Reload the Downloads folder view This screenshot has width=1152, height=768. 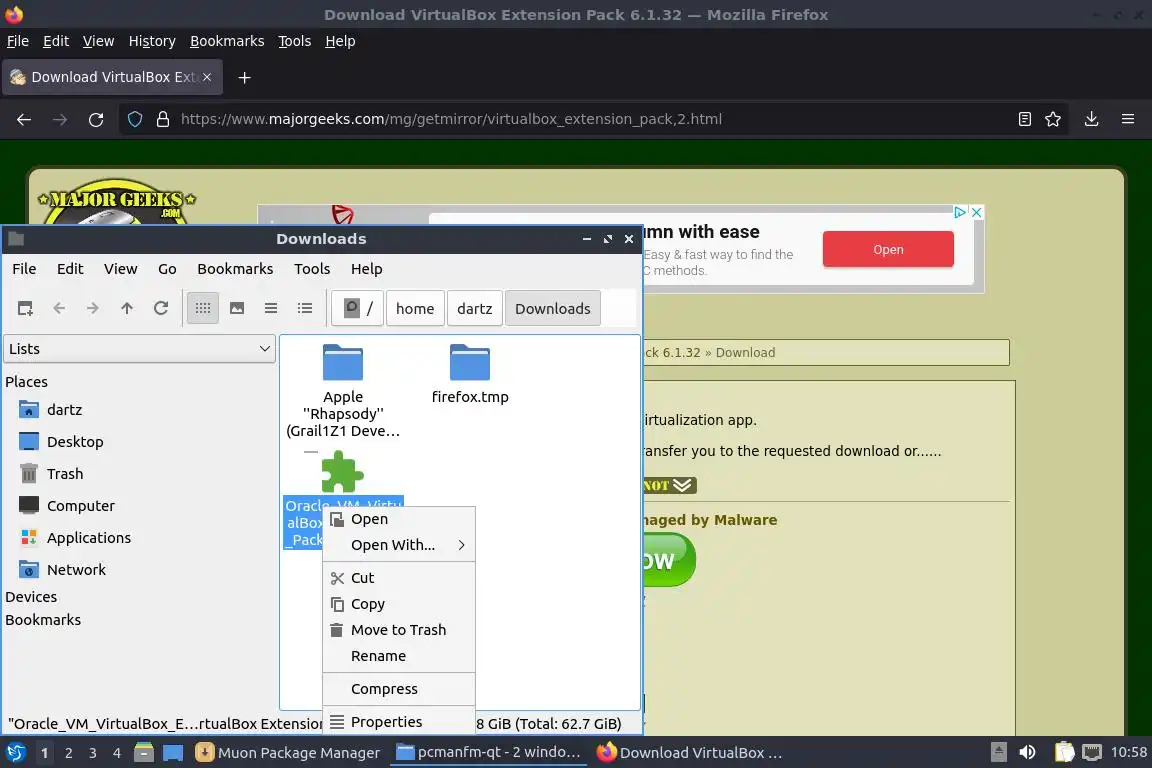(x=161, y=309)
